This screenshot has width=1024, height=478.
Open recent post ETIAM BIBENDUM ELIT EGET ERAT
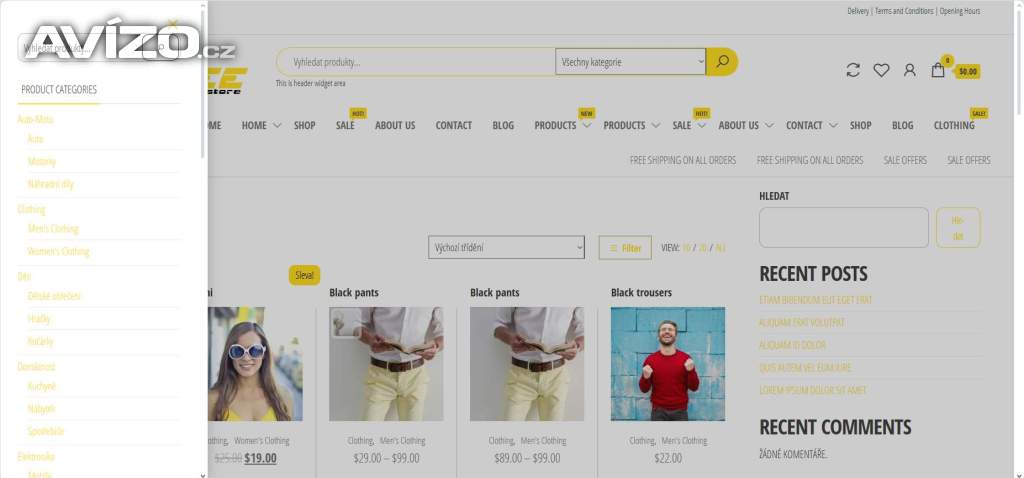[x=816, y=300]
